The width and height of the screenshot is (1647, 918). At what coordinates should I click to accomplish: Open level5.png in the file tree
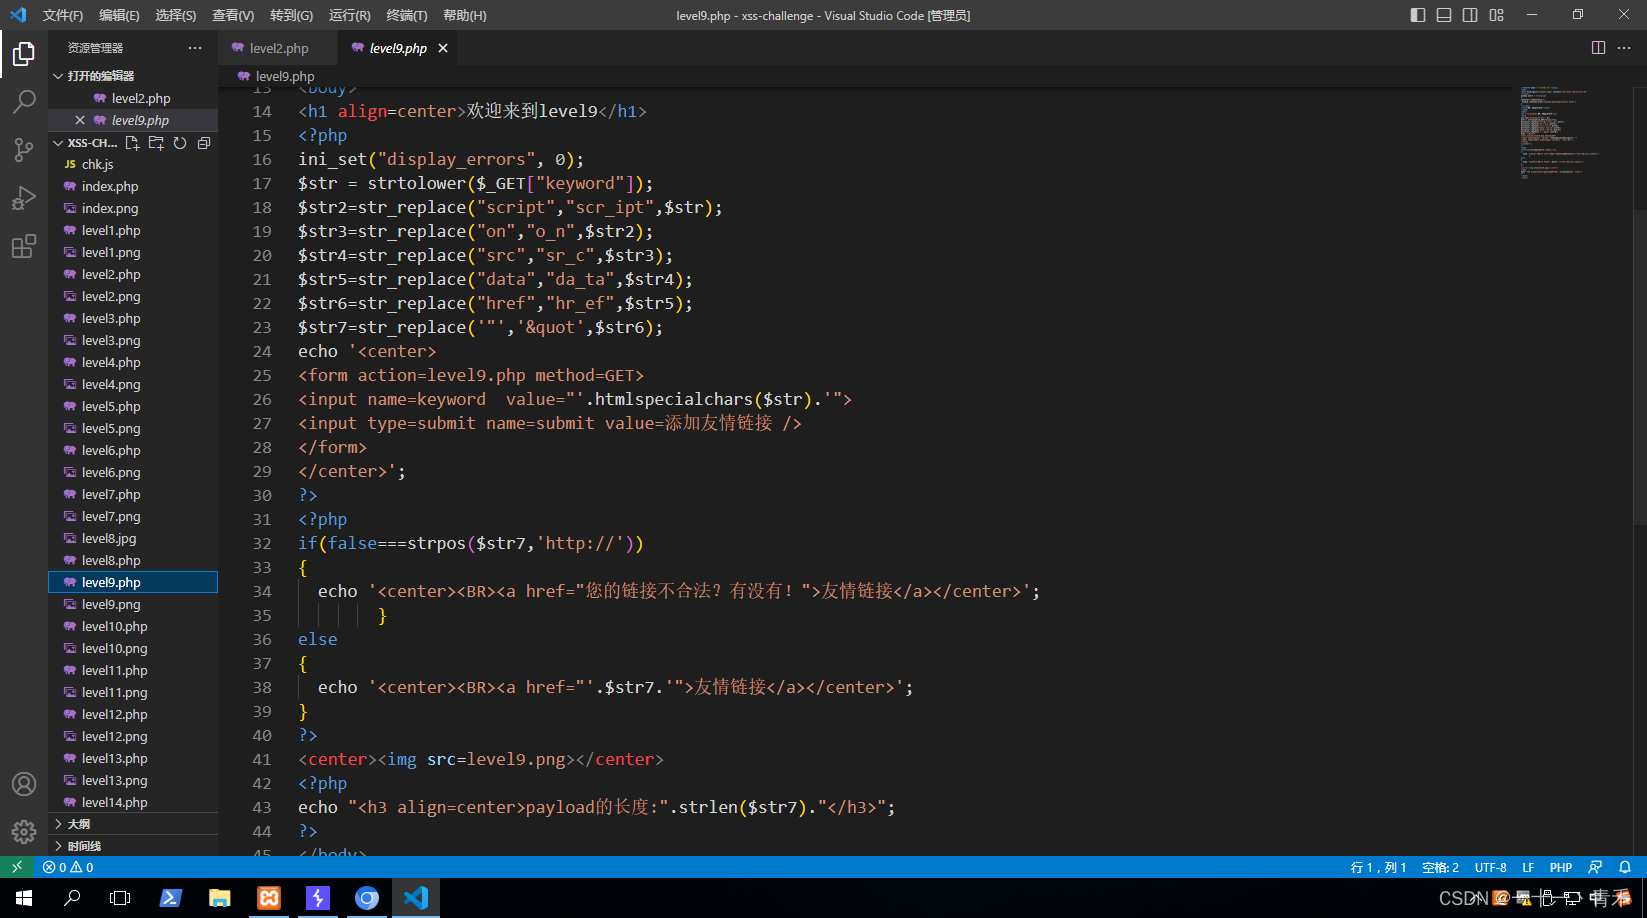click(x=133, y=428)
